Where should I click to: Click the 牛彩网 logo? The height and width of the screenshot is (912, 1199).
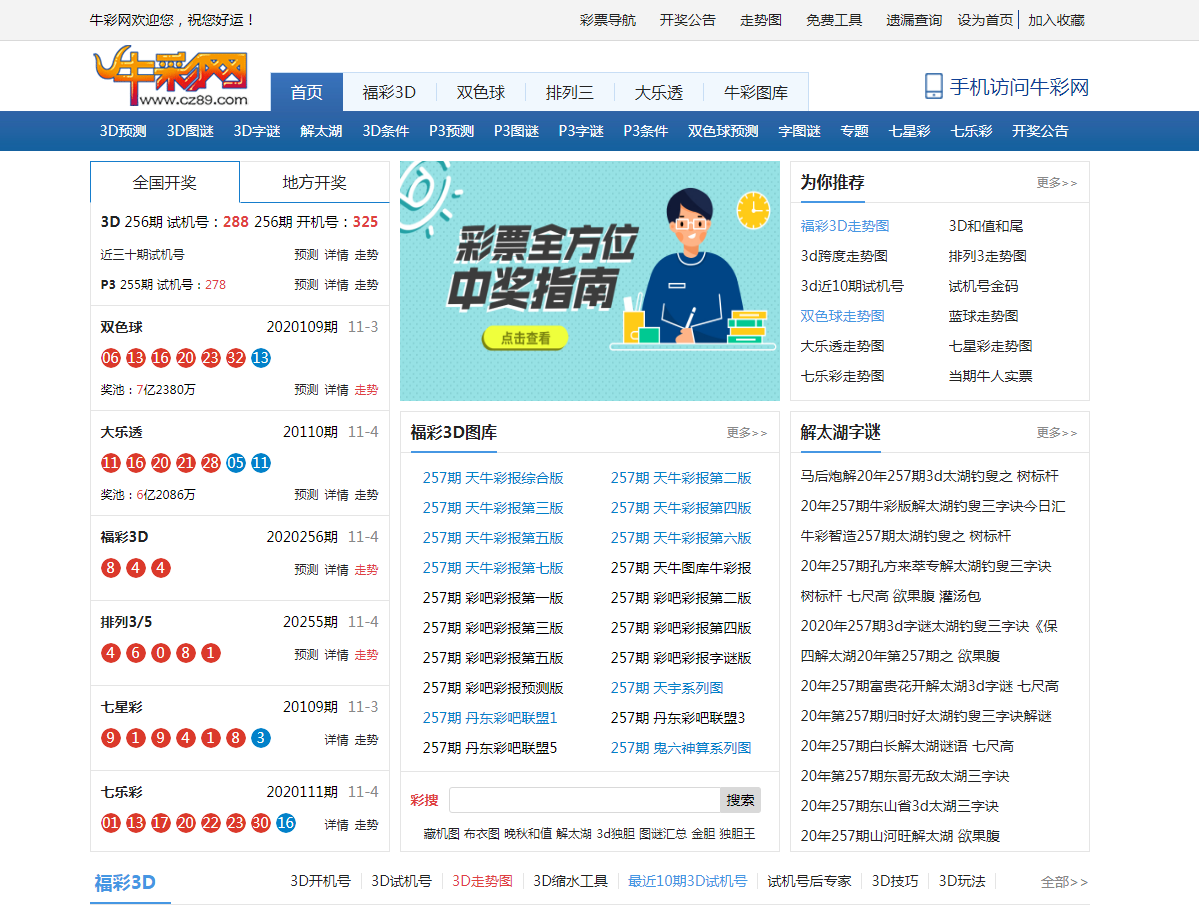[170, 78]
